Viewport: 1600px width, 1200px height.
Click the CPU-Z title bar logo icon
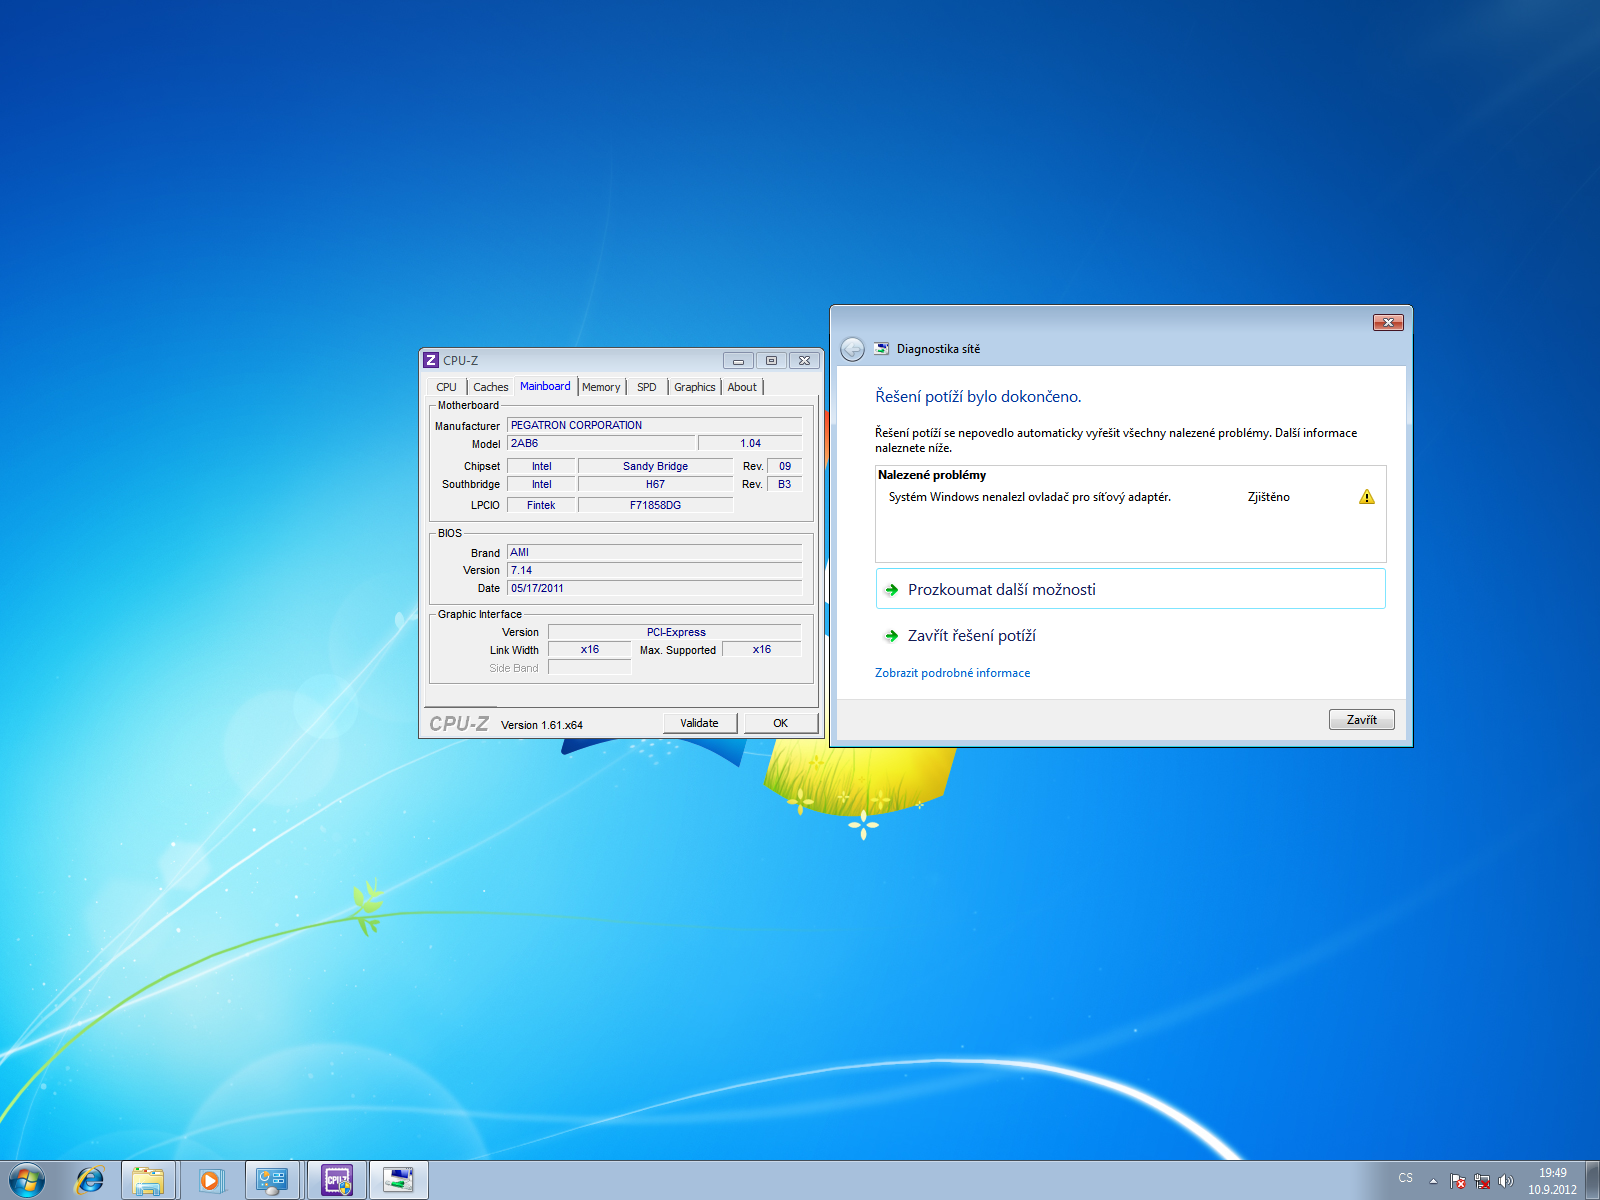(x=431, y=360)
